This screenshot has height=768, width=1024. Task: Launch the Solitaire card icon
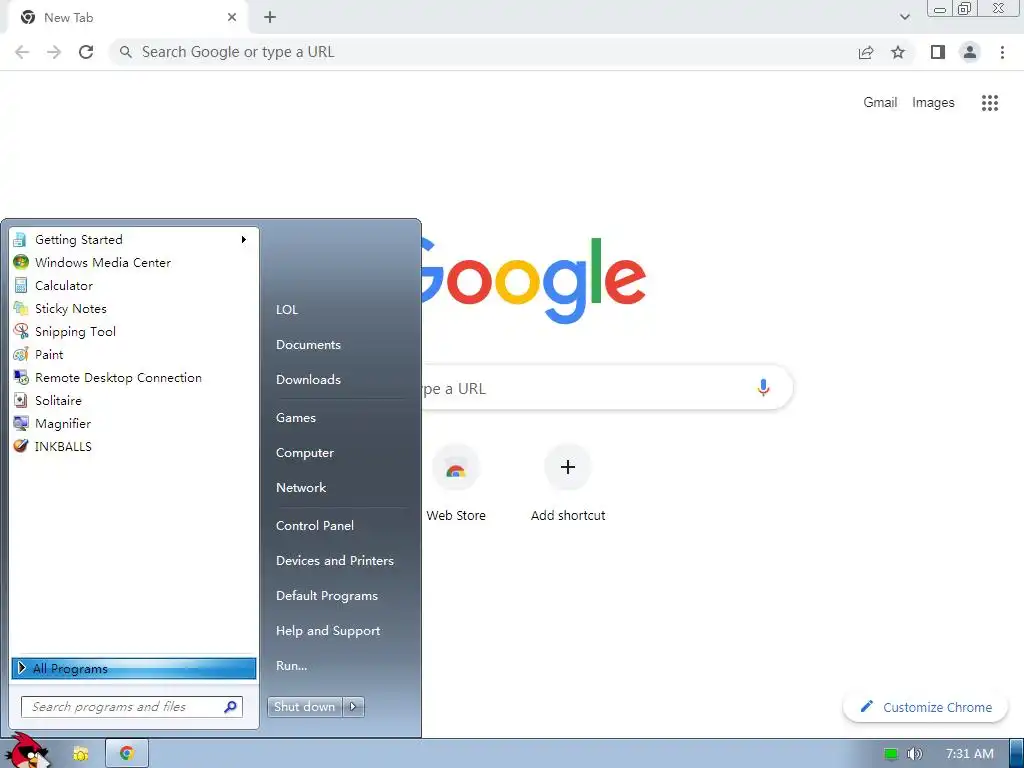(x=21, y=400)
